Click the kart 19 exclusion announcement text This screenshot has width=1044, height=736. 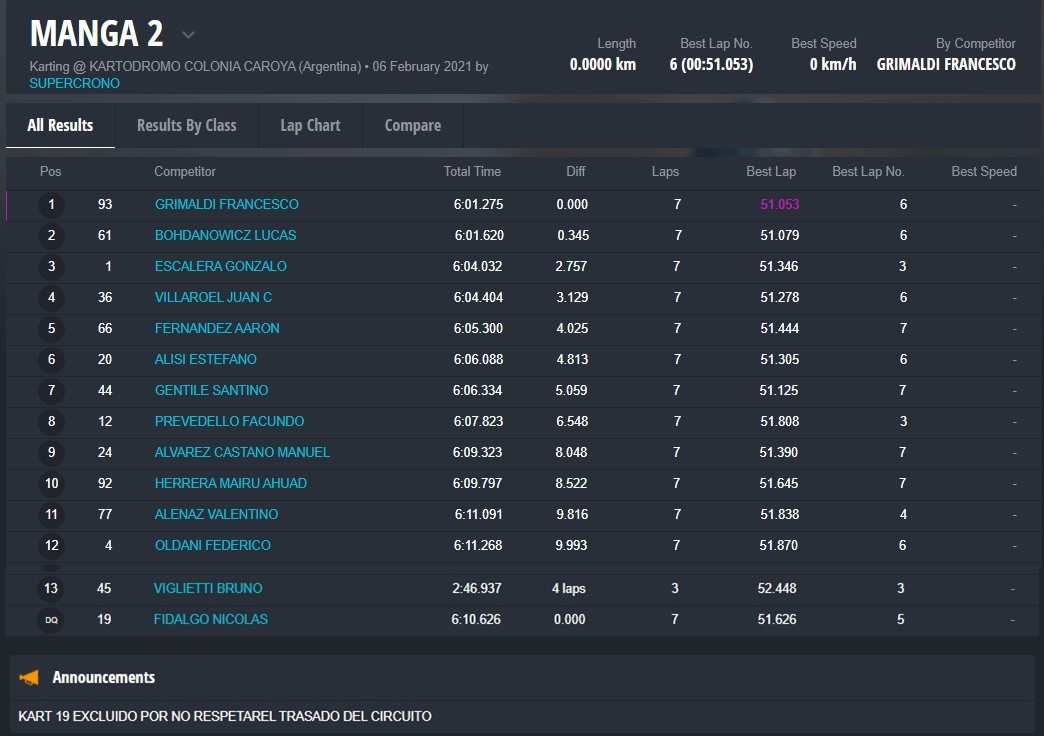pyautogui.click(x=225, y=716)
